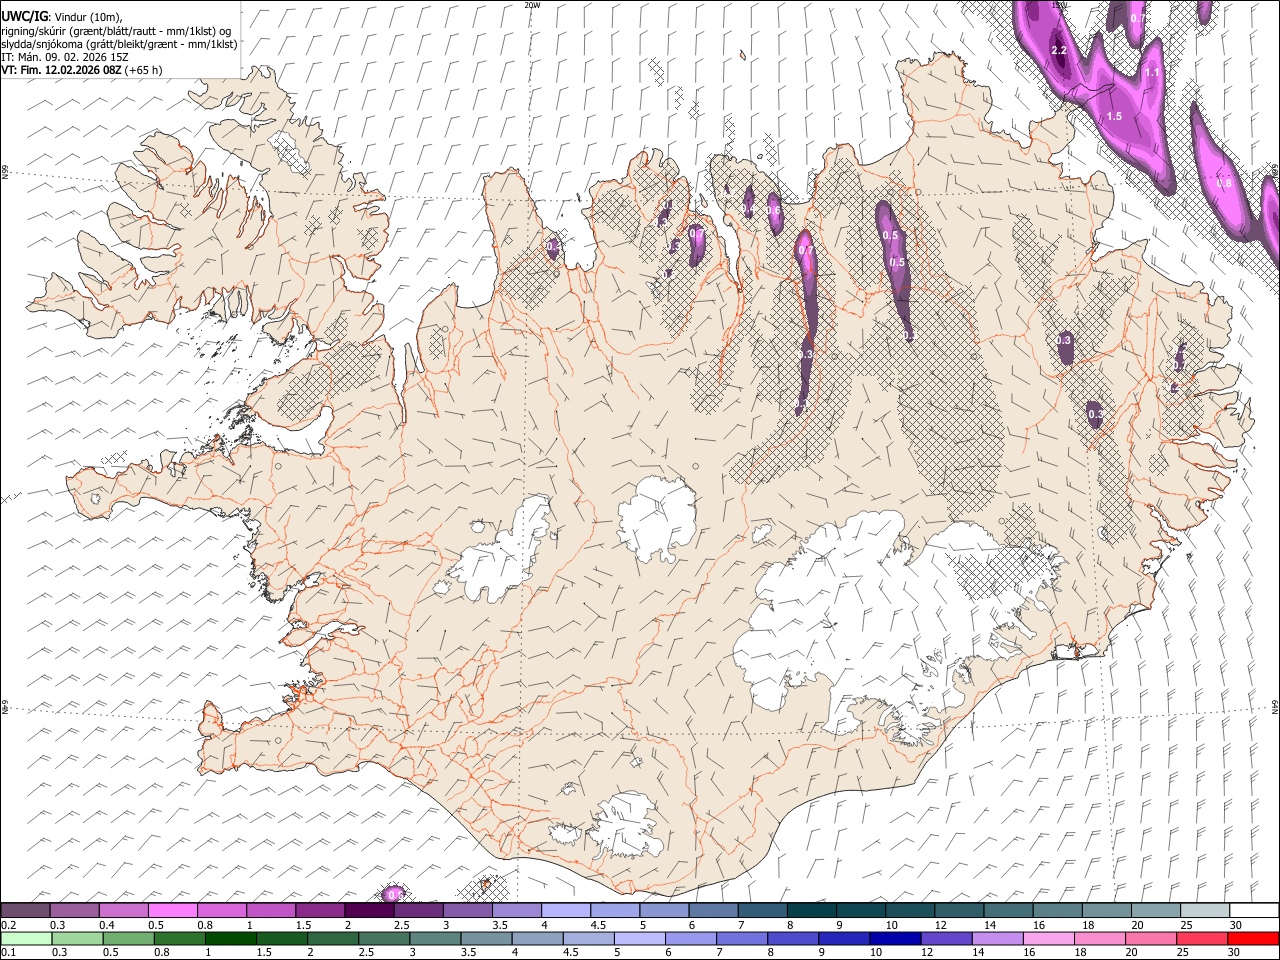Pick the top-row swatch between 0.3 and 0.4

[75, 911]
